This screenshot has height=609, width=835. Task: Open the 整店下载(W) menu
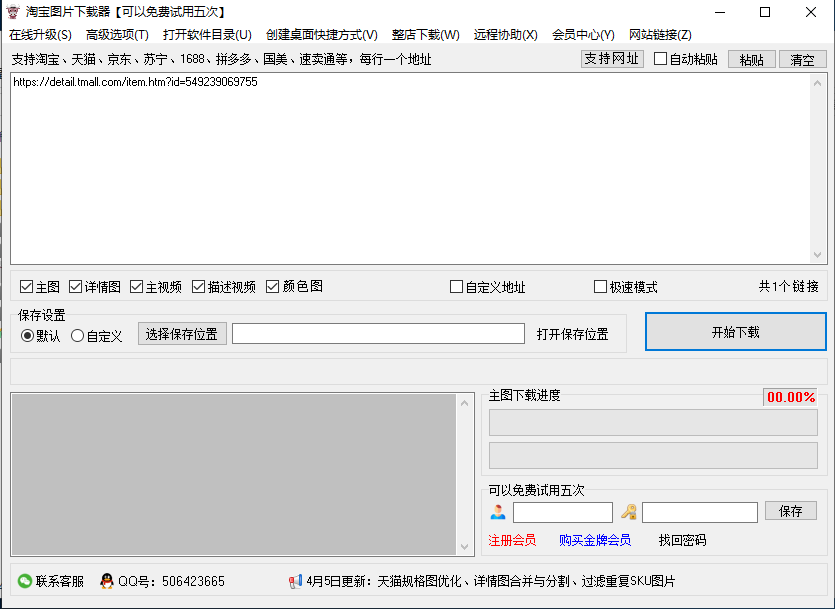point(425,35)
